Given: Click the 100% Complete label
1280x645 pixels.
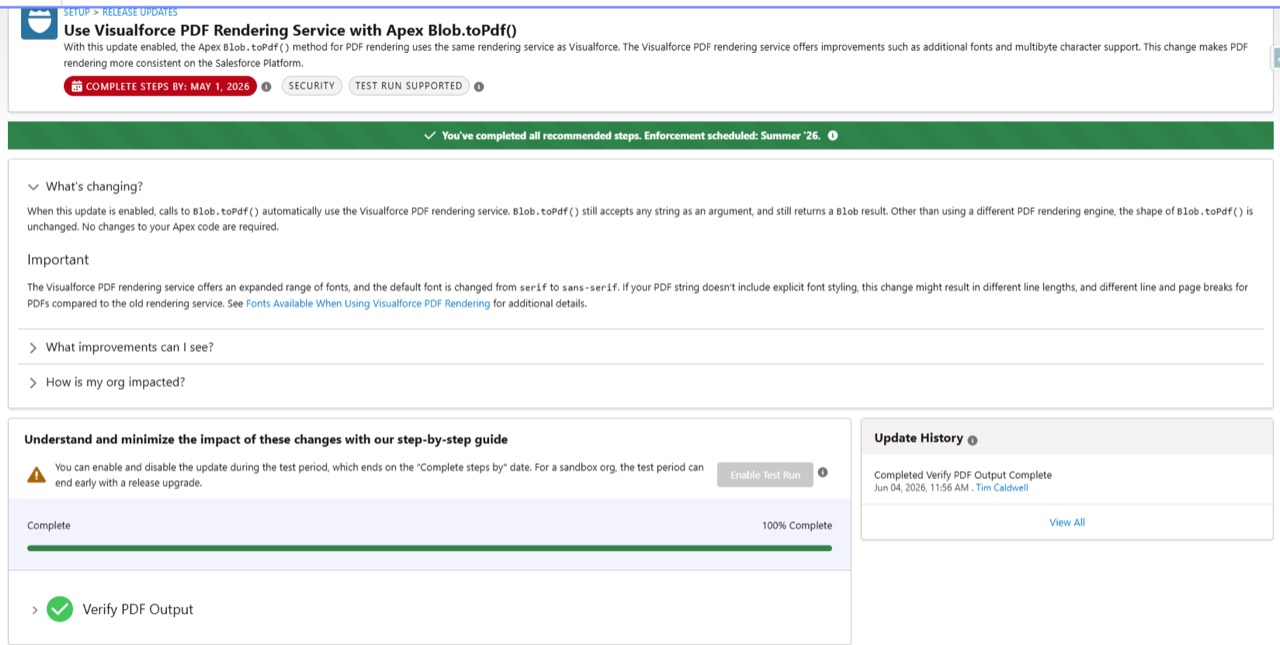Looking at the screenshot, I should click(797, 525).
